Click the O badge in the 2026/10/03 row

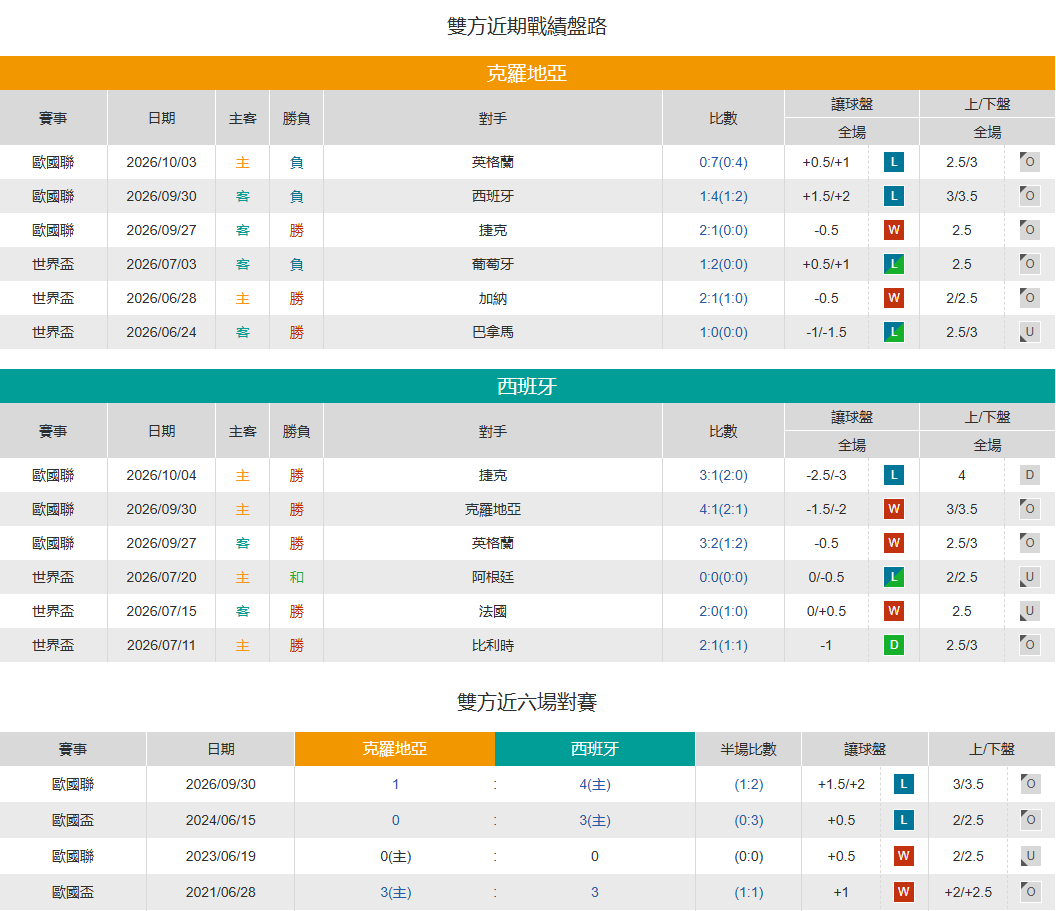click(x=1030, y=162)
